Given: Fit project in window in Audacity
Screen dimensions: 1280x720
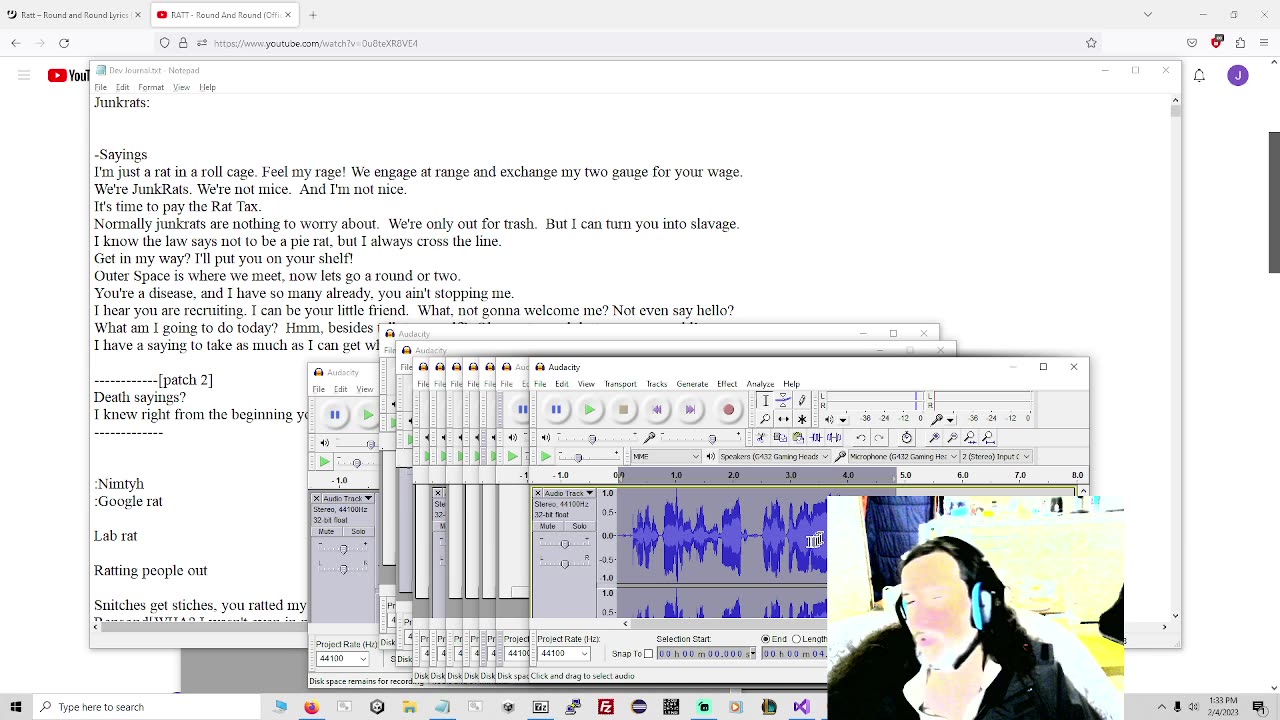Looking at the screenshot, I should coord(988,437).
